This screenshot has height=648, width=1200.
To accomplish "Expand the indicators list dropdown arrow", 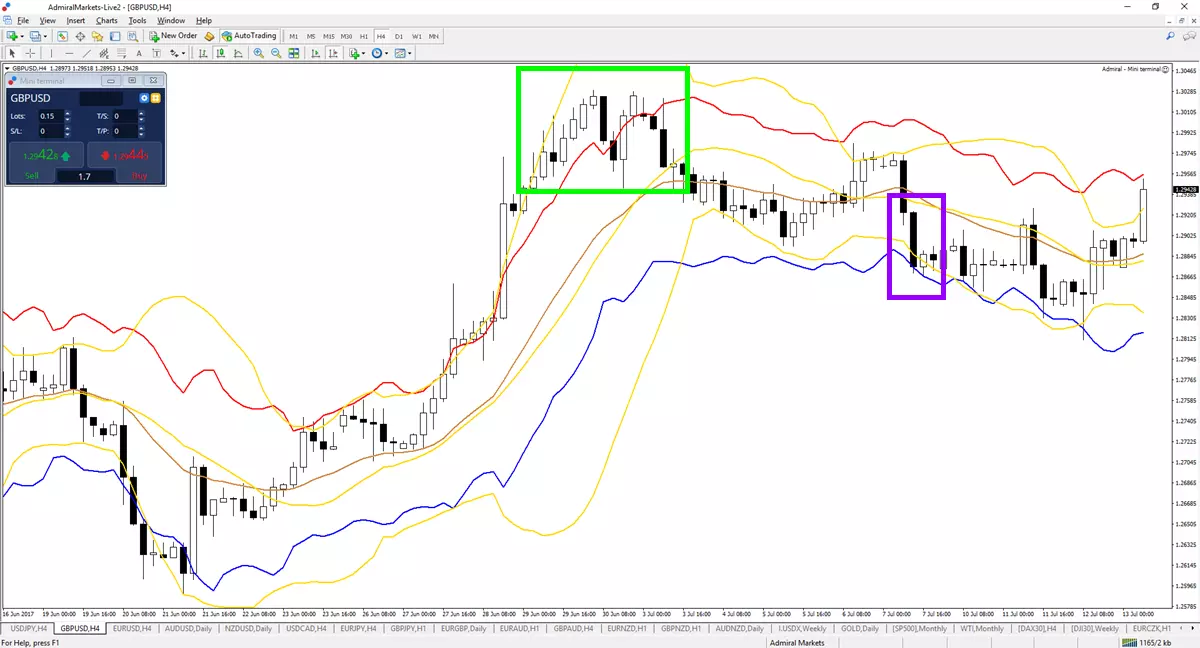I will (x=363, y=53).
